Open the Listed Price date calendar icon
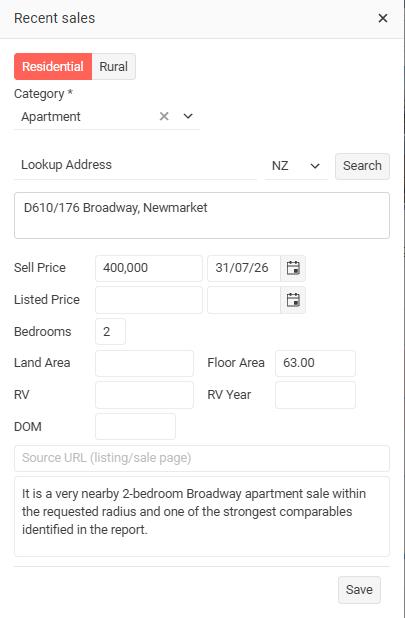Screen dimensions: 405x618 coord(293,300)
